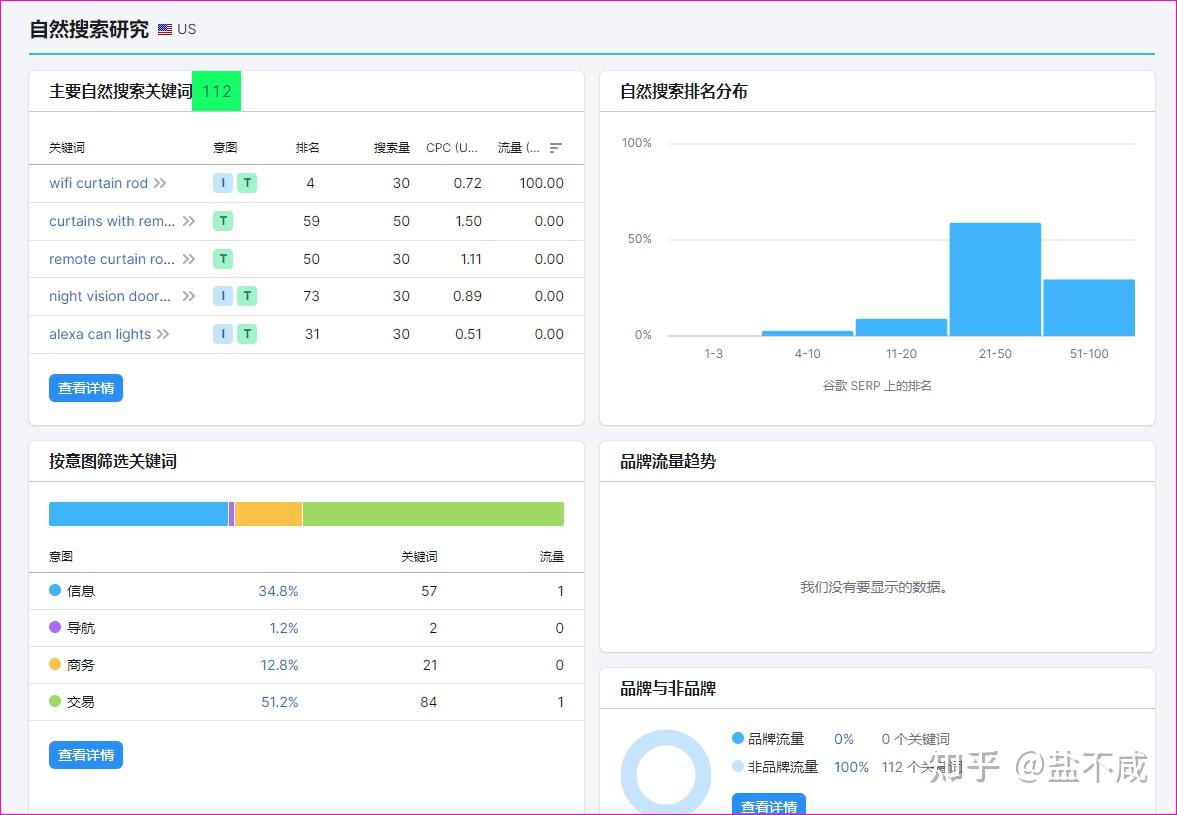Image resolution: width=1177 pixels, height=815 pixels.
Task: Click the 自然搜索排名分布 panel title
Action: tap(684, 92)
